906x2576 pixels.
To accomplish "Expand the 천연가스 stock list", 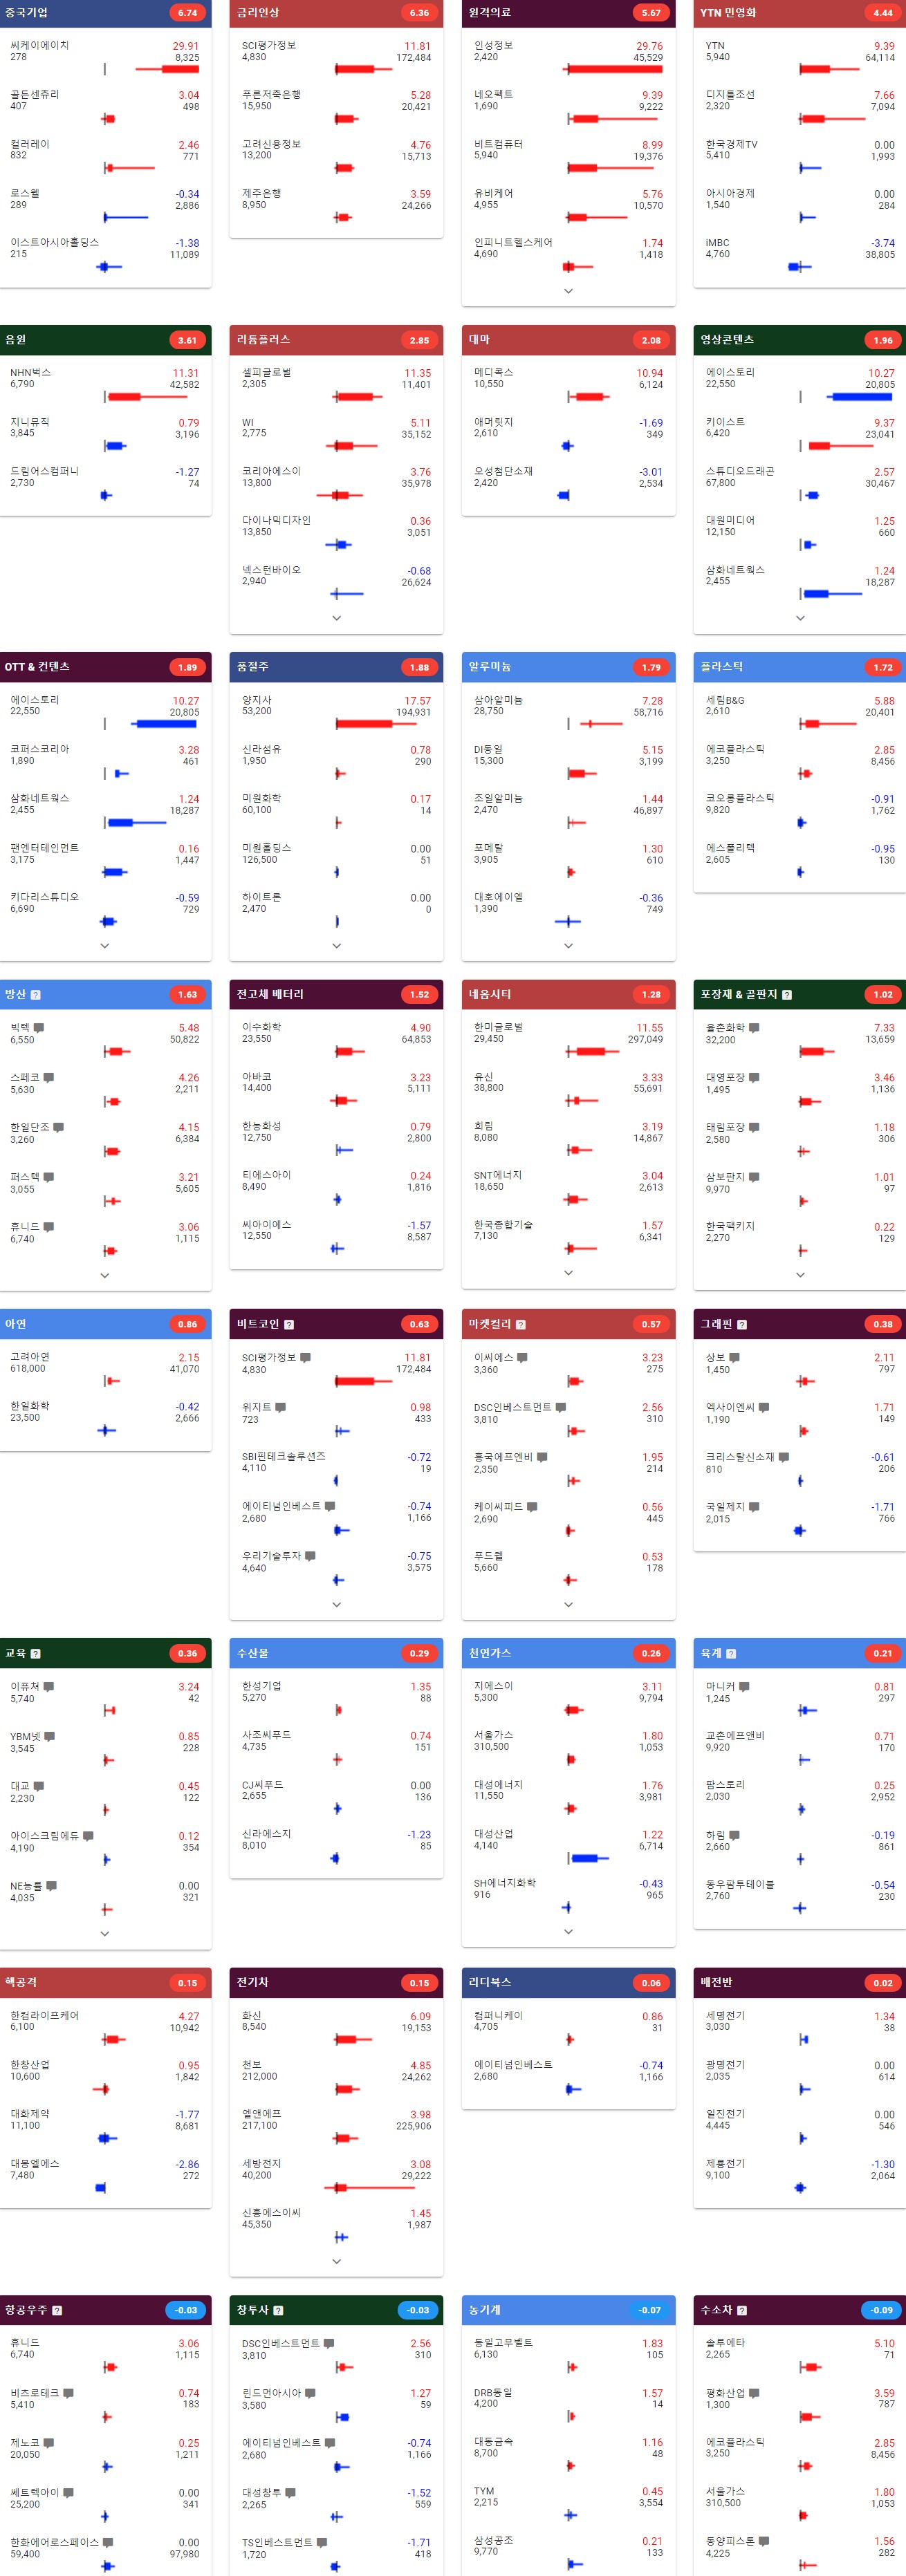I will [x=568, y=1931].
